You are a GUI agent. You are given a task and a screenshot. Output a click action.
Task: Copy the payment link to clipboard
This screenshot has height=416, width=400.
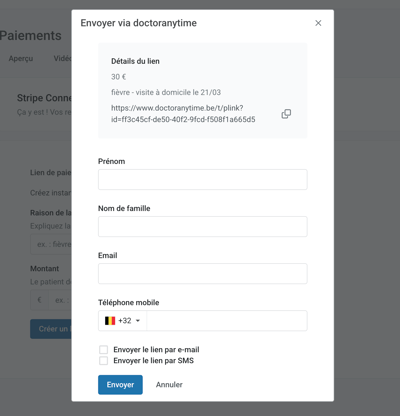286,114
